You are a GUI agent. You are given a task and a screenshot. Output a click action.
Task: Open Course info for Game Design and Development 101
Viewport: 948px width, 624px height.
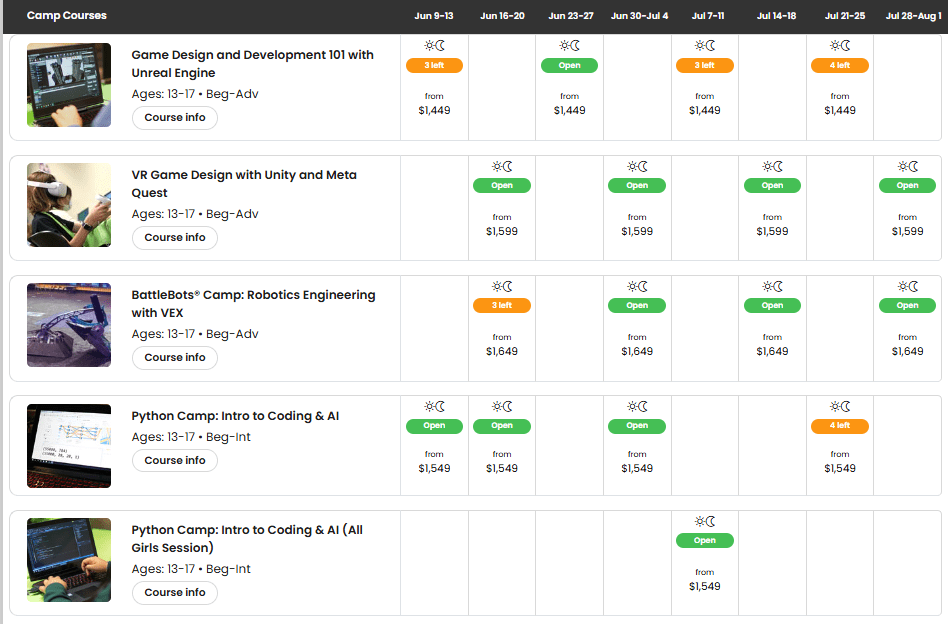pos(175,118)
